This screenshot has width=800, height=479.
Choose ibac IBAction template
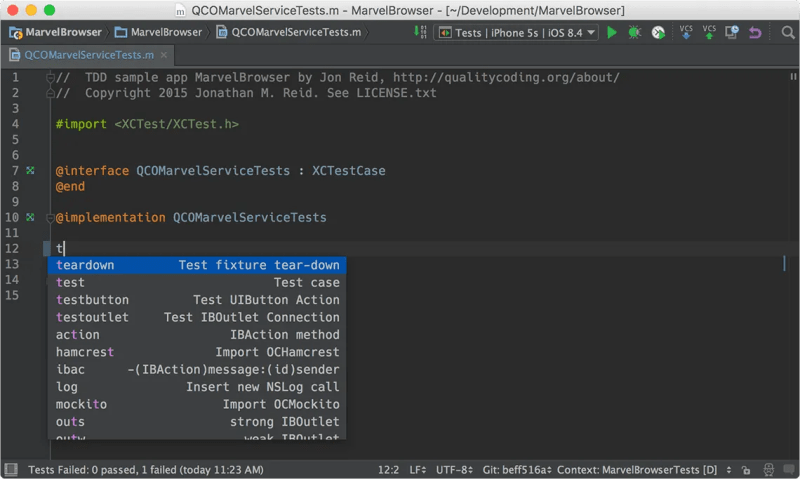pyautogui.click(x=197, y=369)
